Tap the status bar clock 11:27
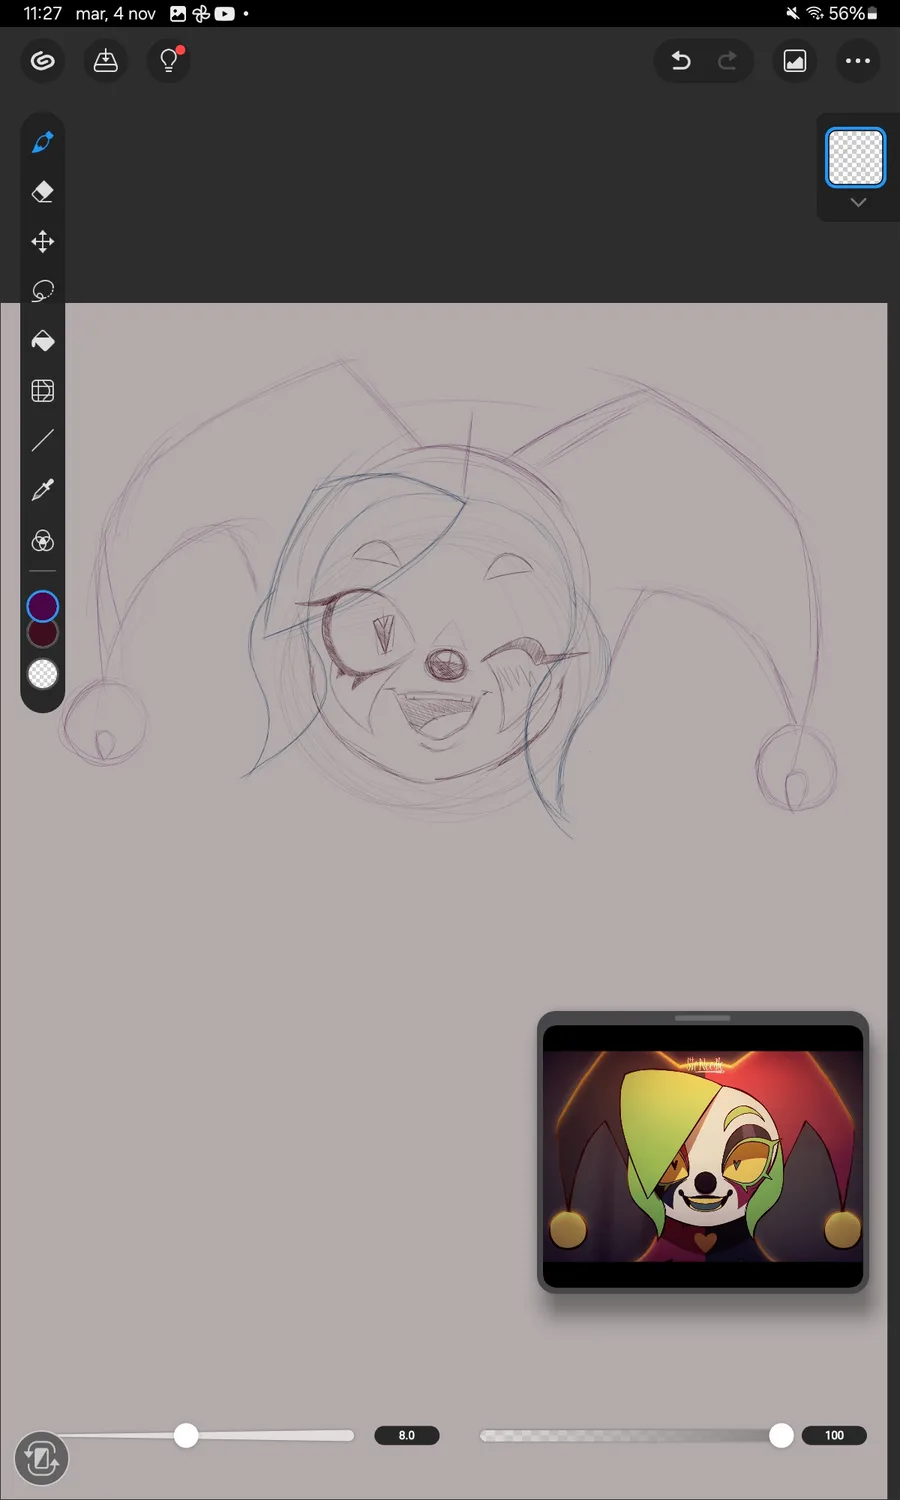This screenshot has width=900, height=1500. pyautogui.click(x=43, y=13)
